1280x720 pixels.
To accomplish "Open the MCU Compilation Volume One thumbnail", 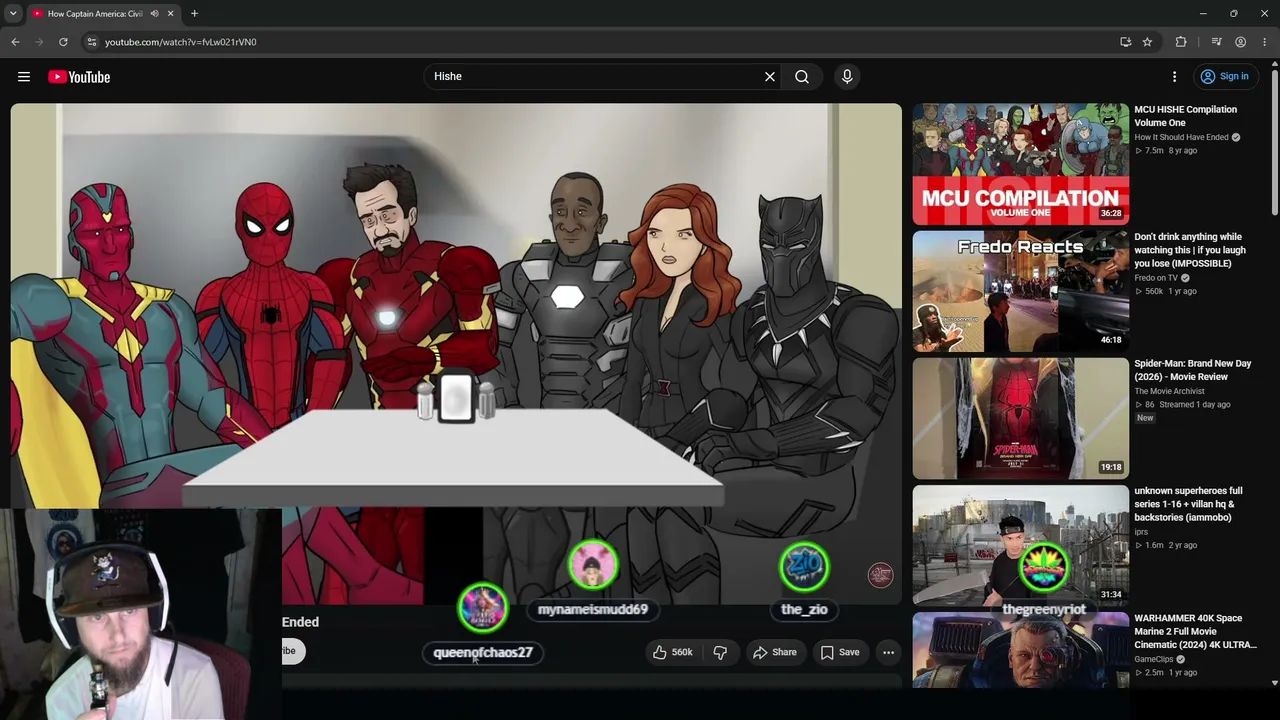I will pos(1020,164).
